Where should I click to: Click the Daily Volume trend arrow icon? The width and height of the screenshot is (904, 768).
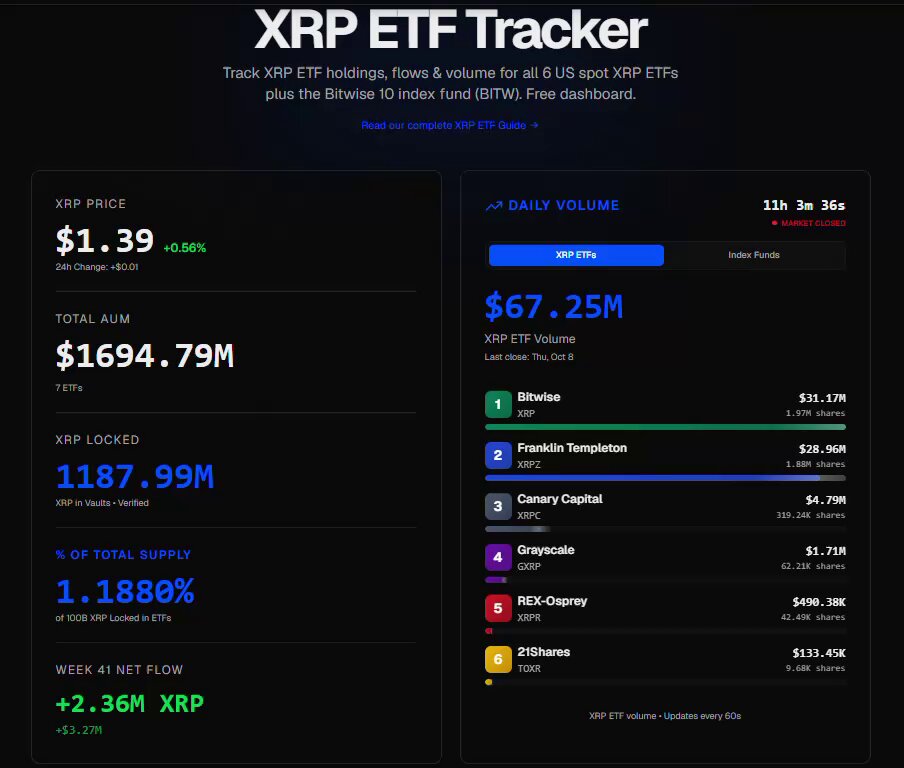pyautogui.click(x=494, y=206)
